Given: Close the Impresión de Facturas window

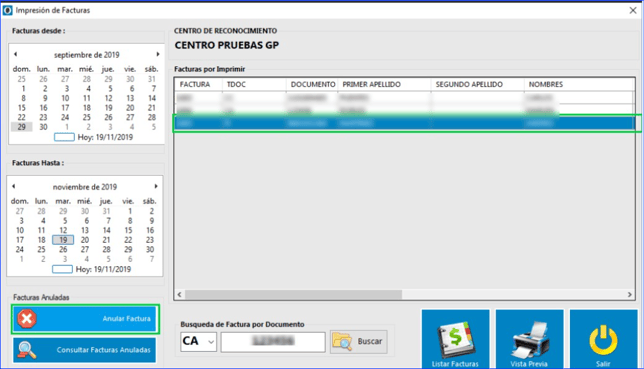Looking at the screenshot, I should click(633, 10).
